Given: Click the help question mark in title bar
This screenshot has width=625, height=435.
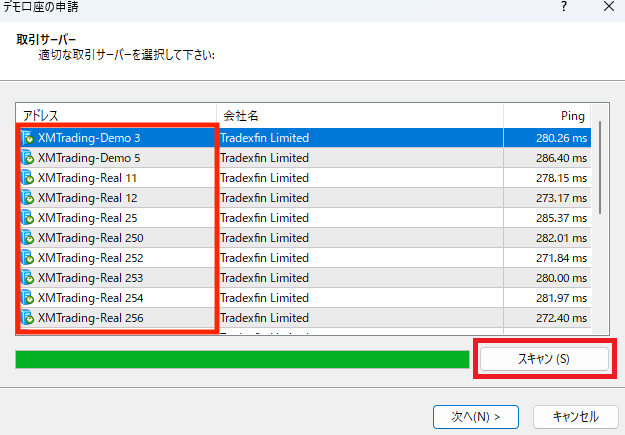Looking at the screenshot, I should point(563,8).
